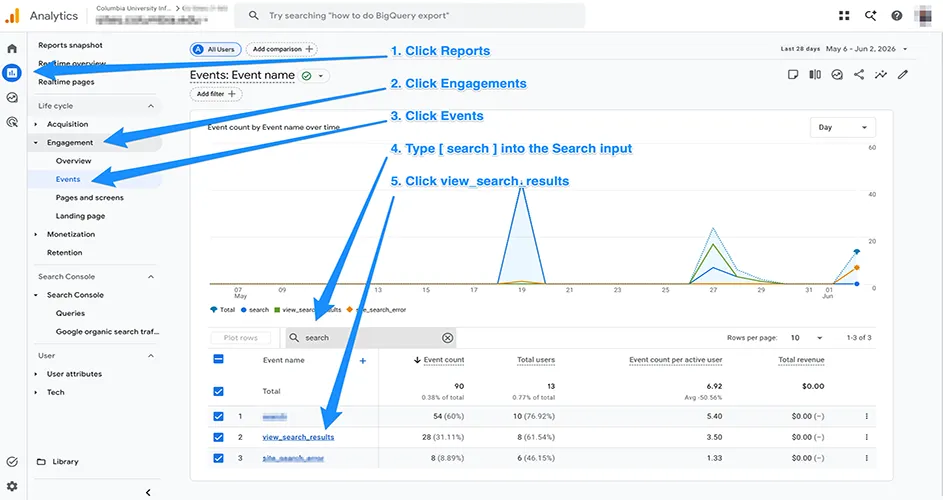Open the Help question mark icon
The width and height of the screenshot is (943, 500).
point(897,16)
